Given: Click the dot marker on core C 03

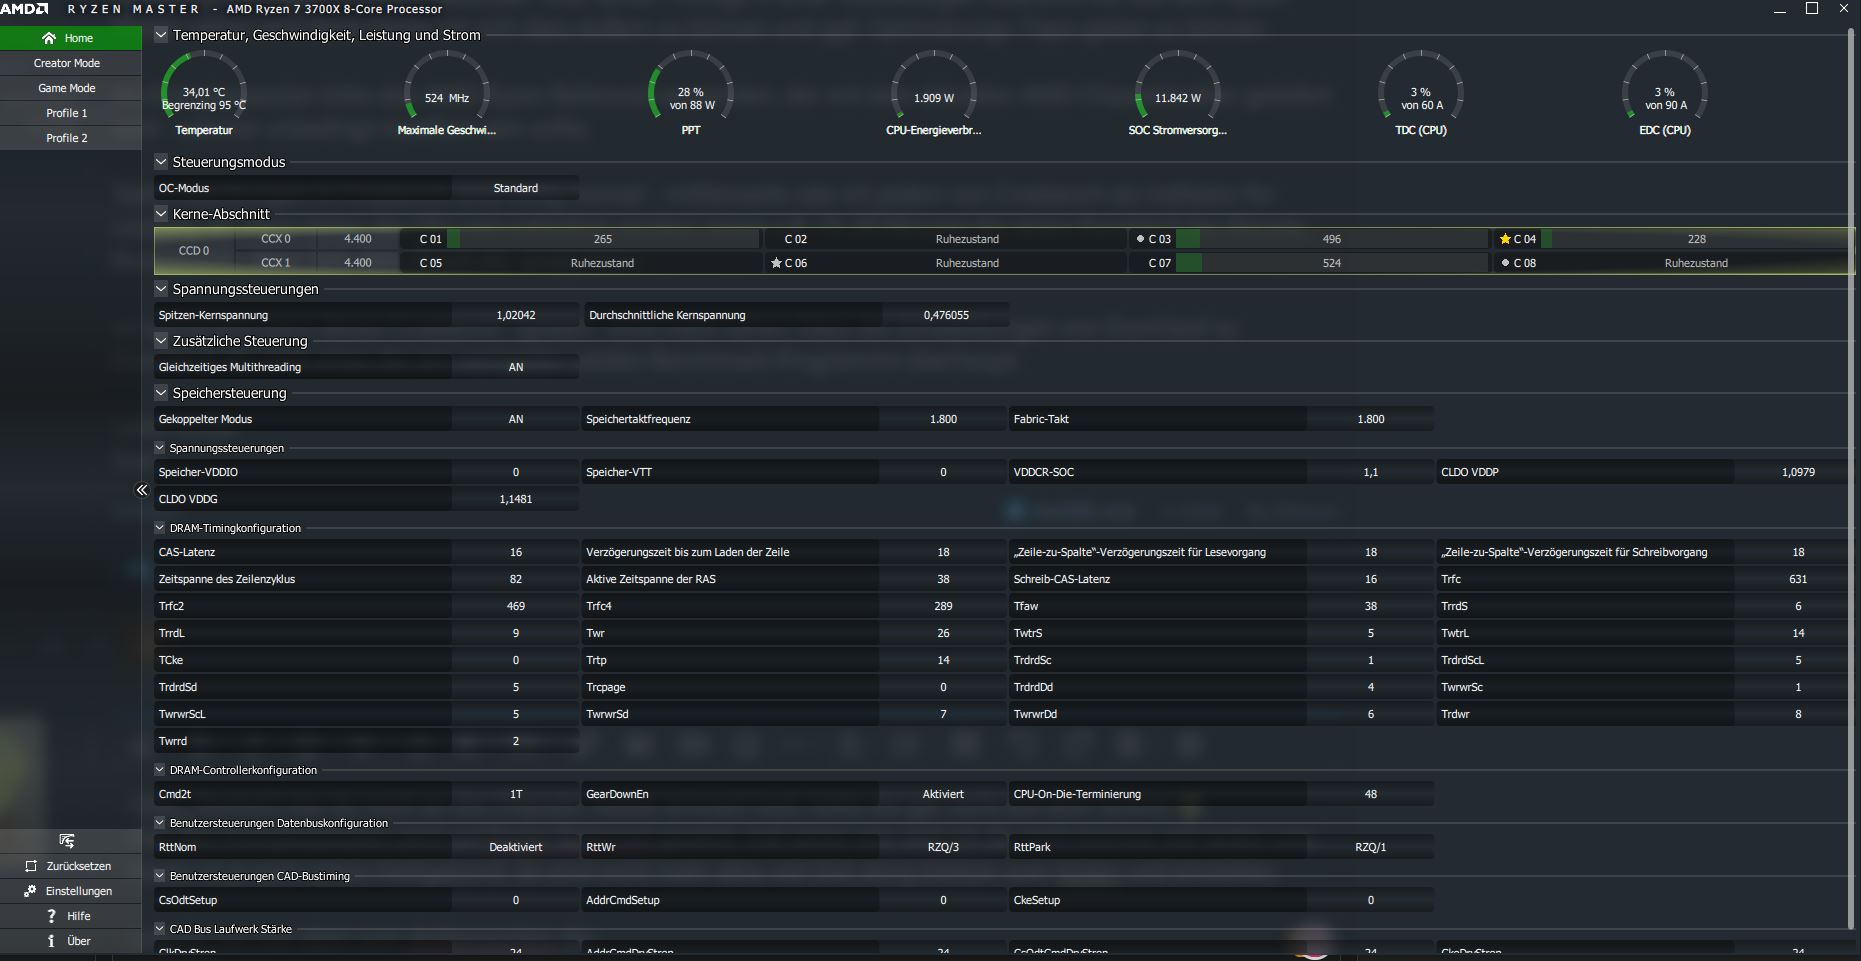Looking at the screenshot, I should 1140,239.
